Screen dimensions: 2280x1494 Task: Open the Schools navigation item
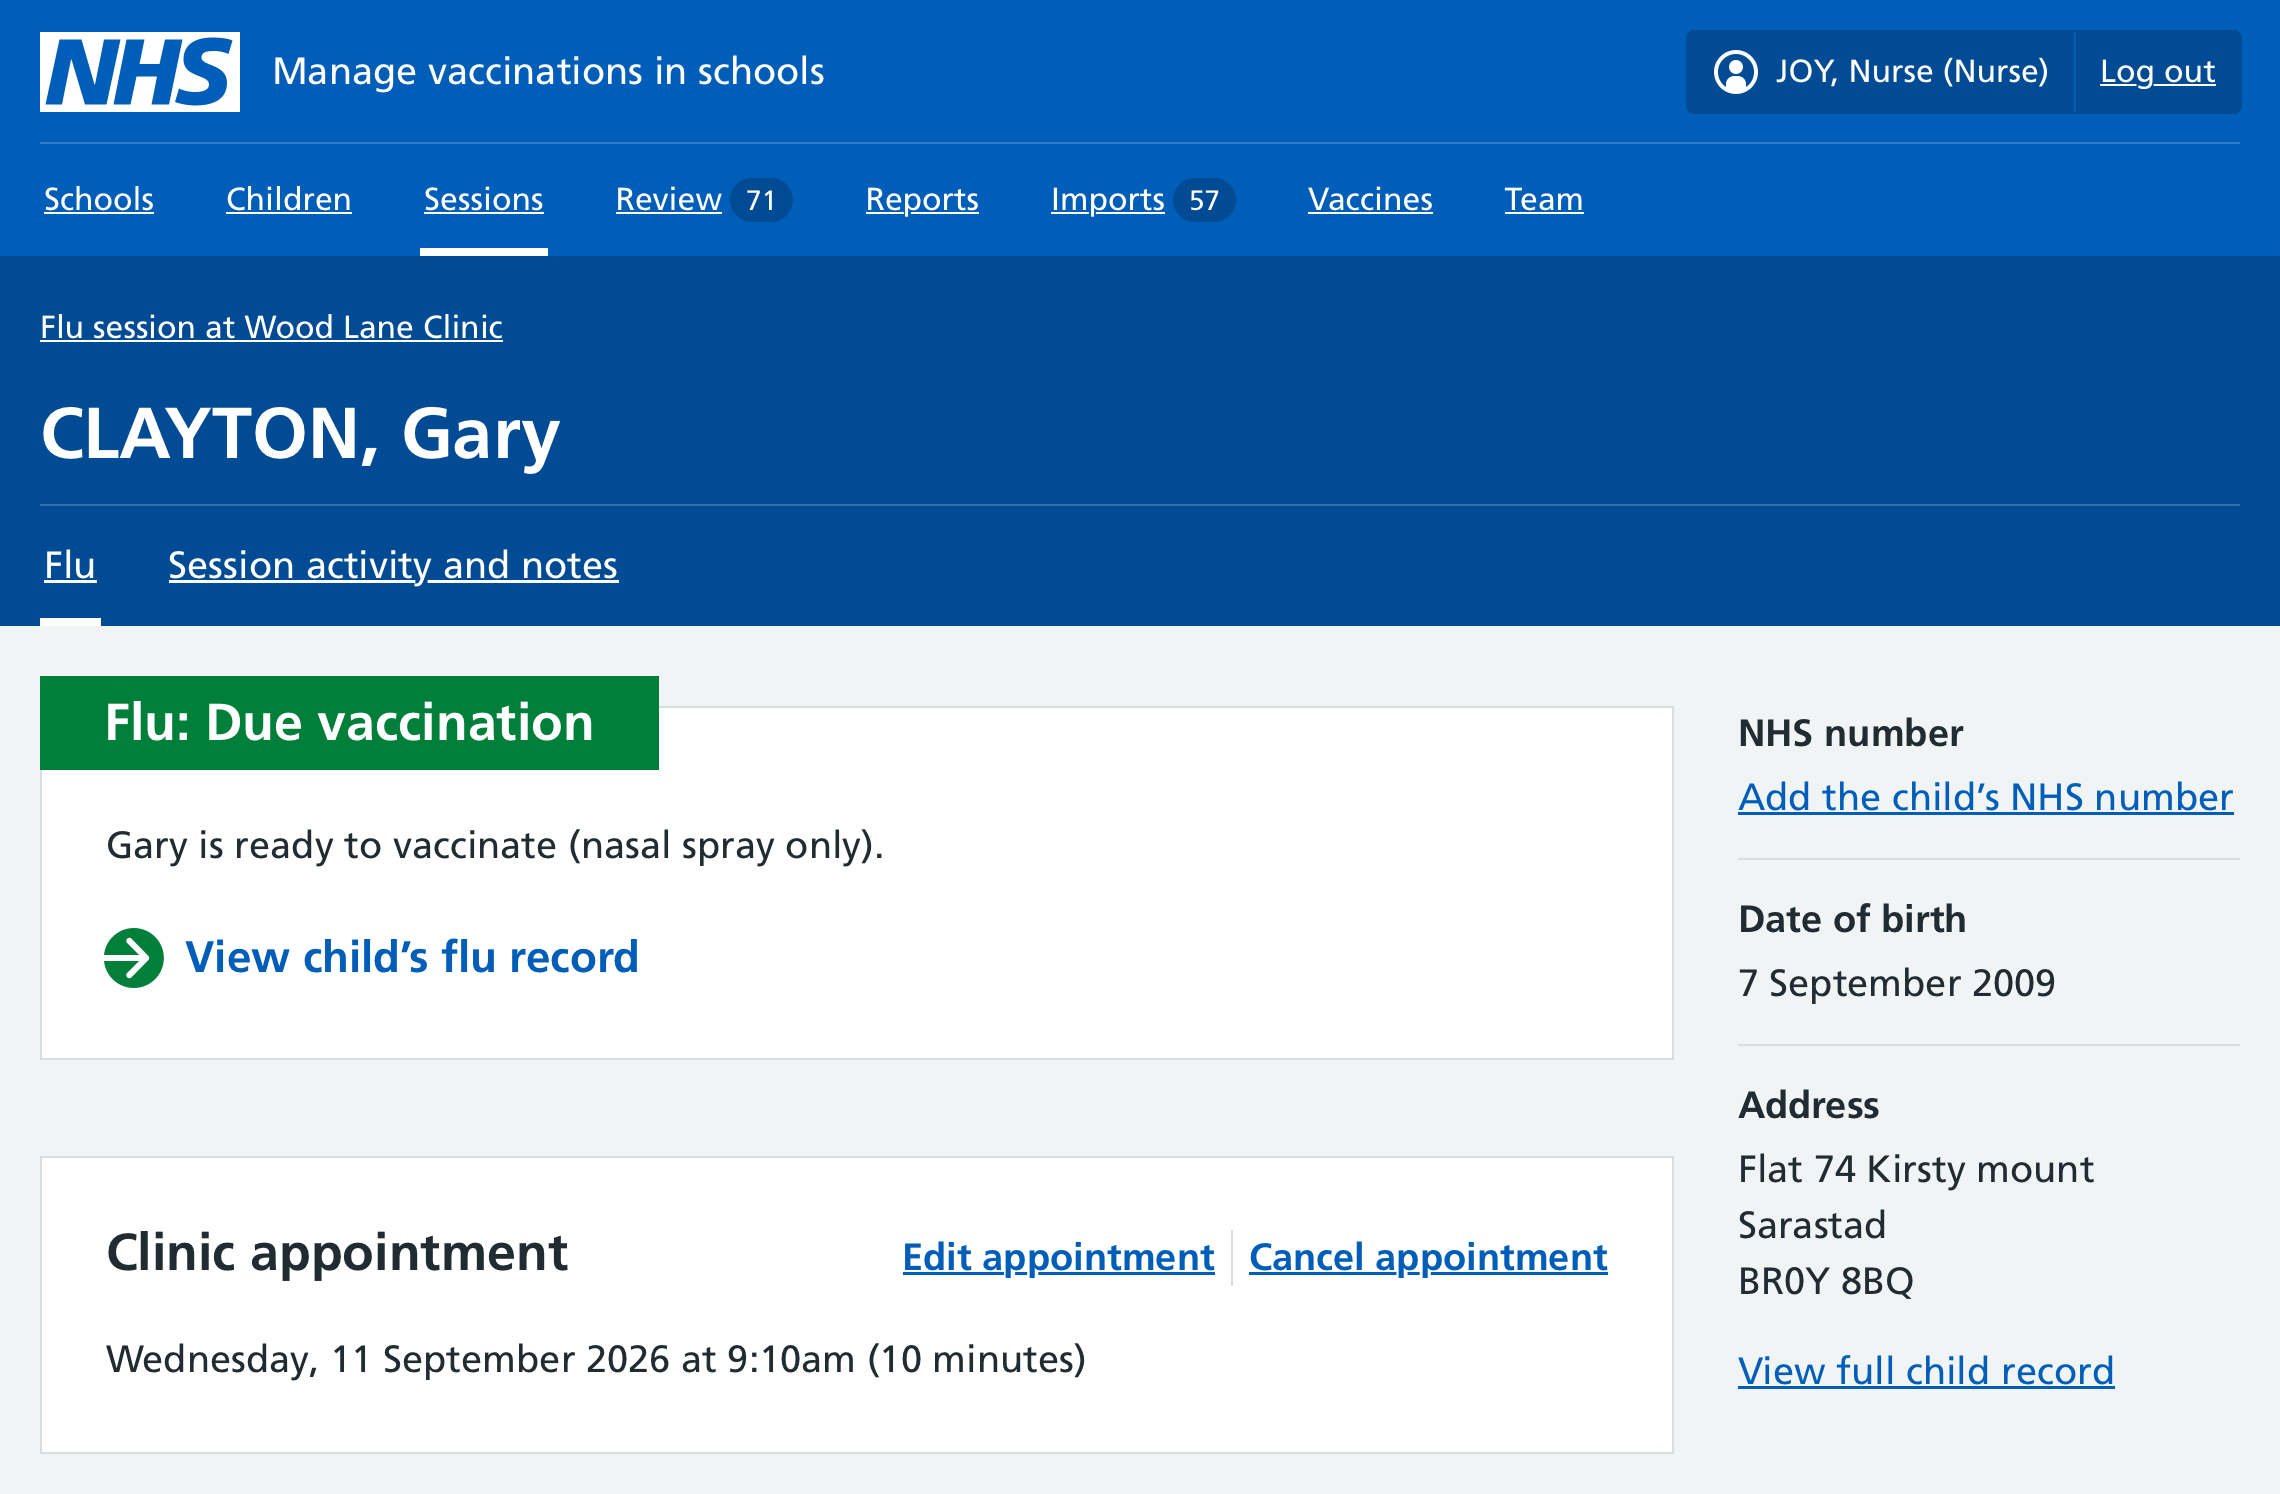coord(99,199)
